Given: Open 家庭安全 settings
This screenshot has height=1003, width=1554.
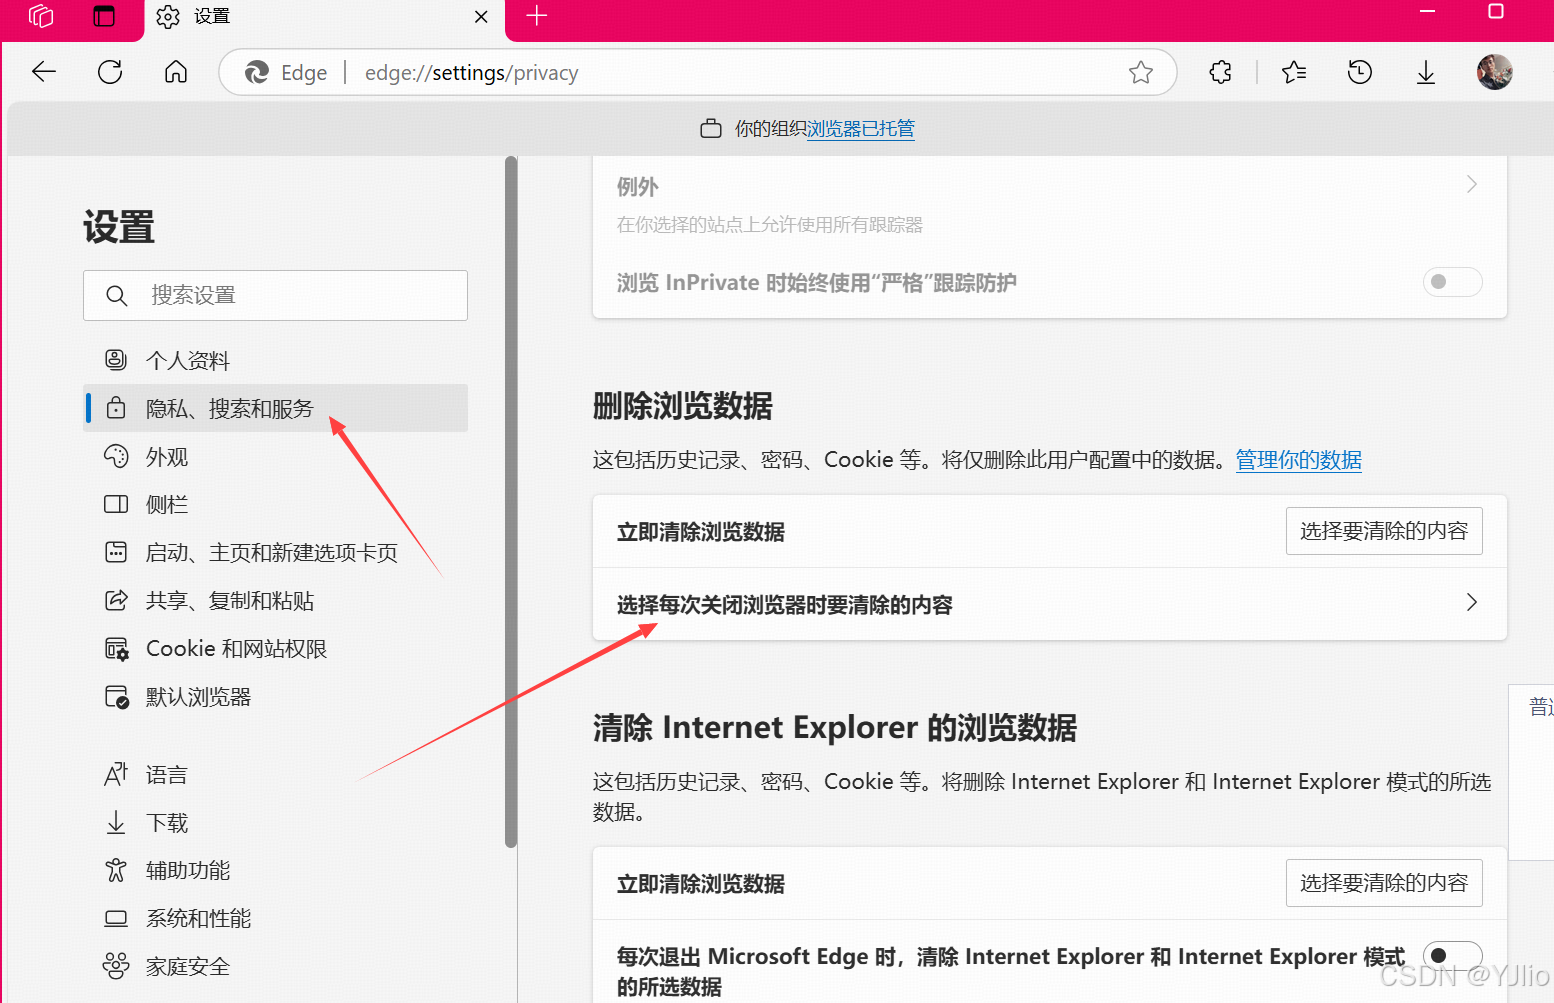Looking at the screenshot, I should pos(275,967).
